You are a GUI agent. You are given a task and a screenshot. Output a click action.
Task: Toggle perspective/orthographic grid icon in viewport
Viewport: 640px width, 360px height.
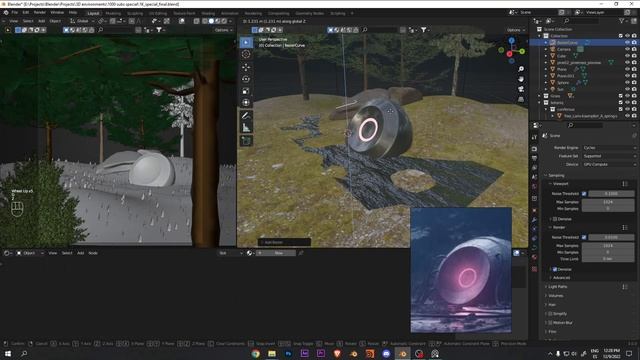521,99
